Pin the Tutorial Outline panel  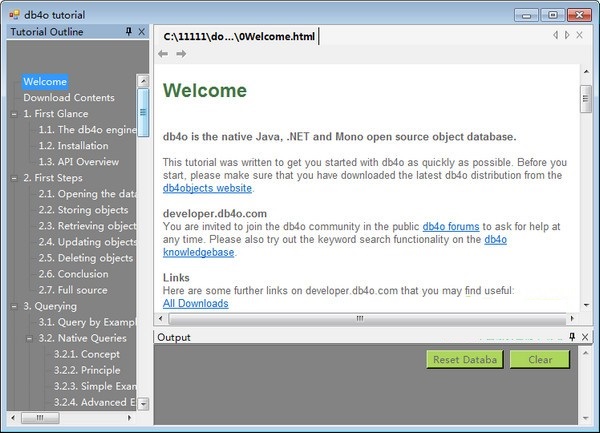129,31
